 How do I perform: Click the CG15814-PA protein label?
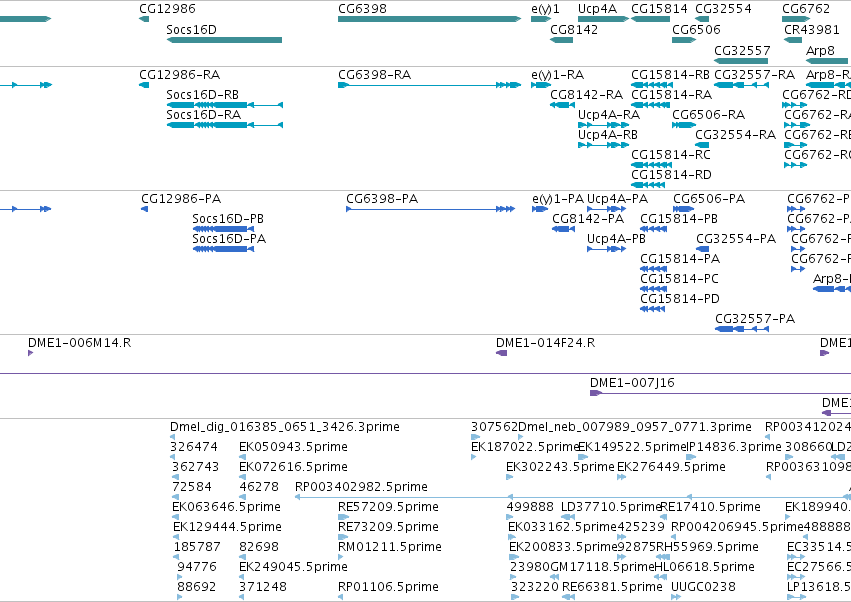[x=679, y=259]
